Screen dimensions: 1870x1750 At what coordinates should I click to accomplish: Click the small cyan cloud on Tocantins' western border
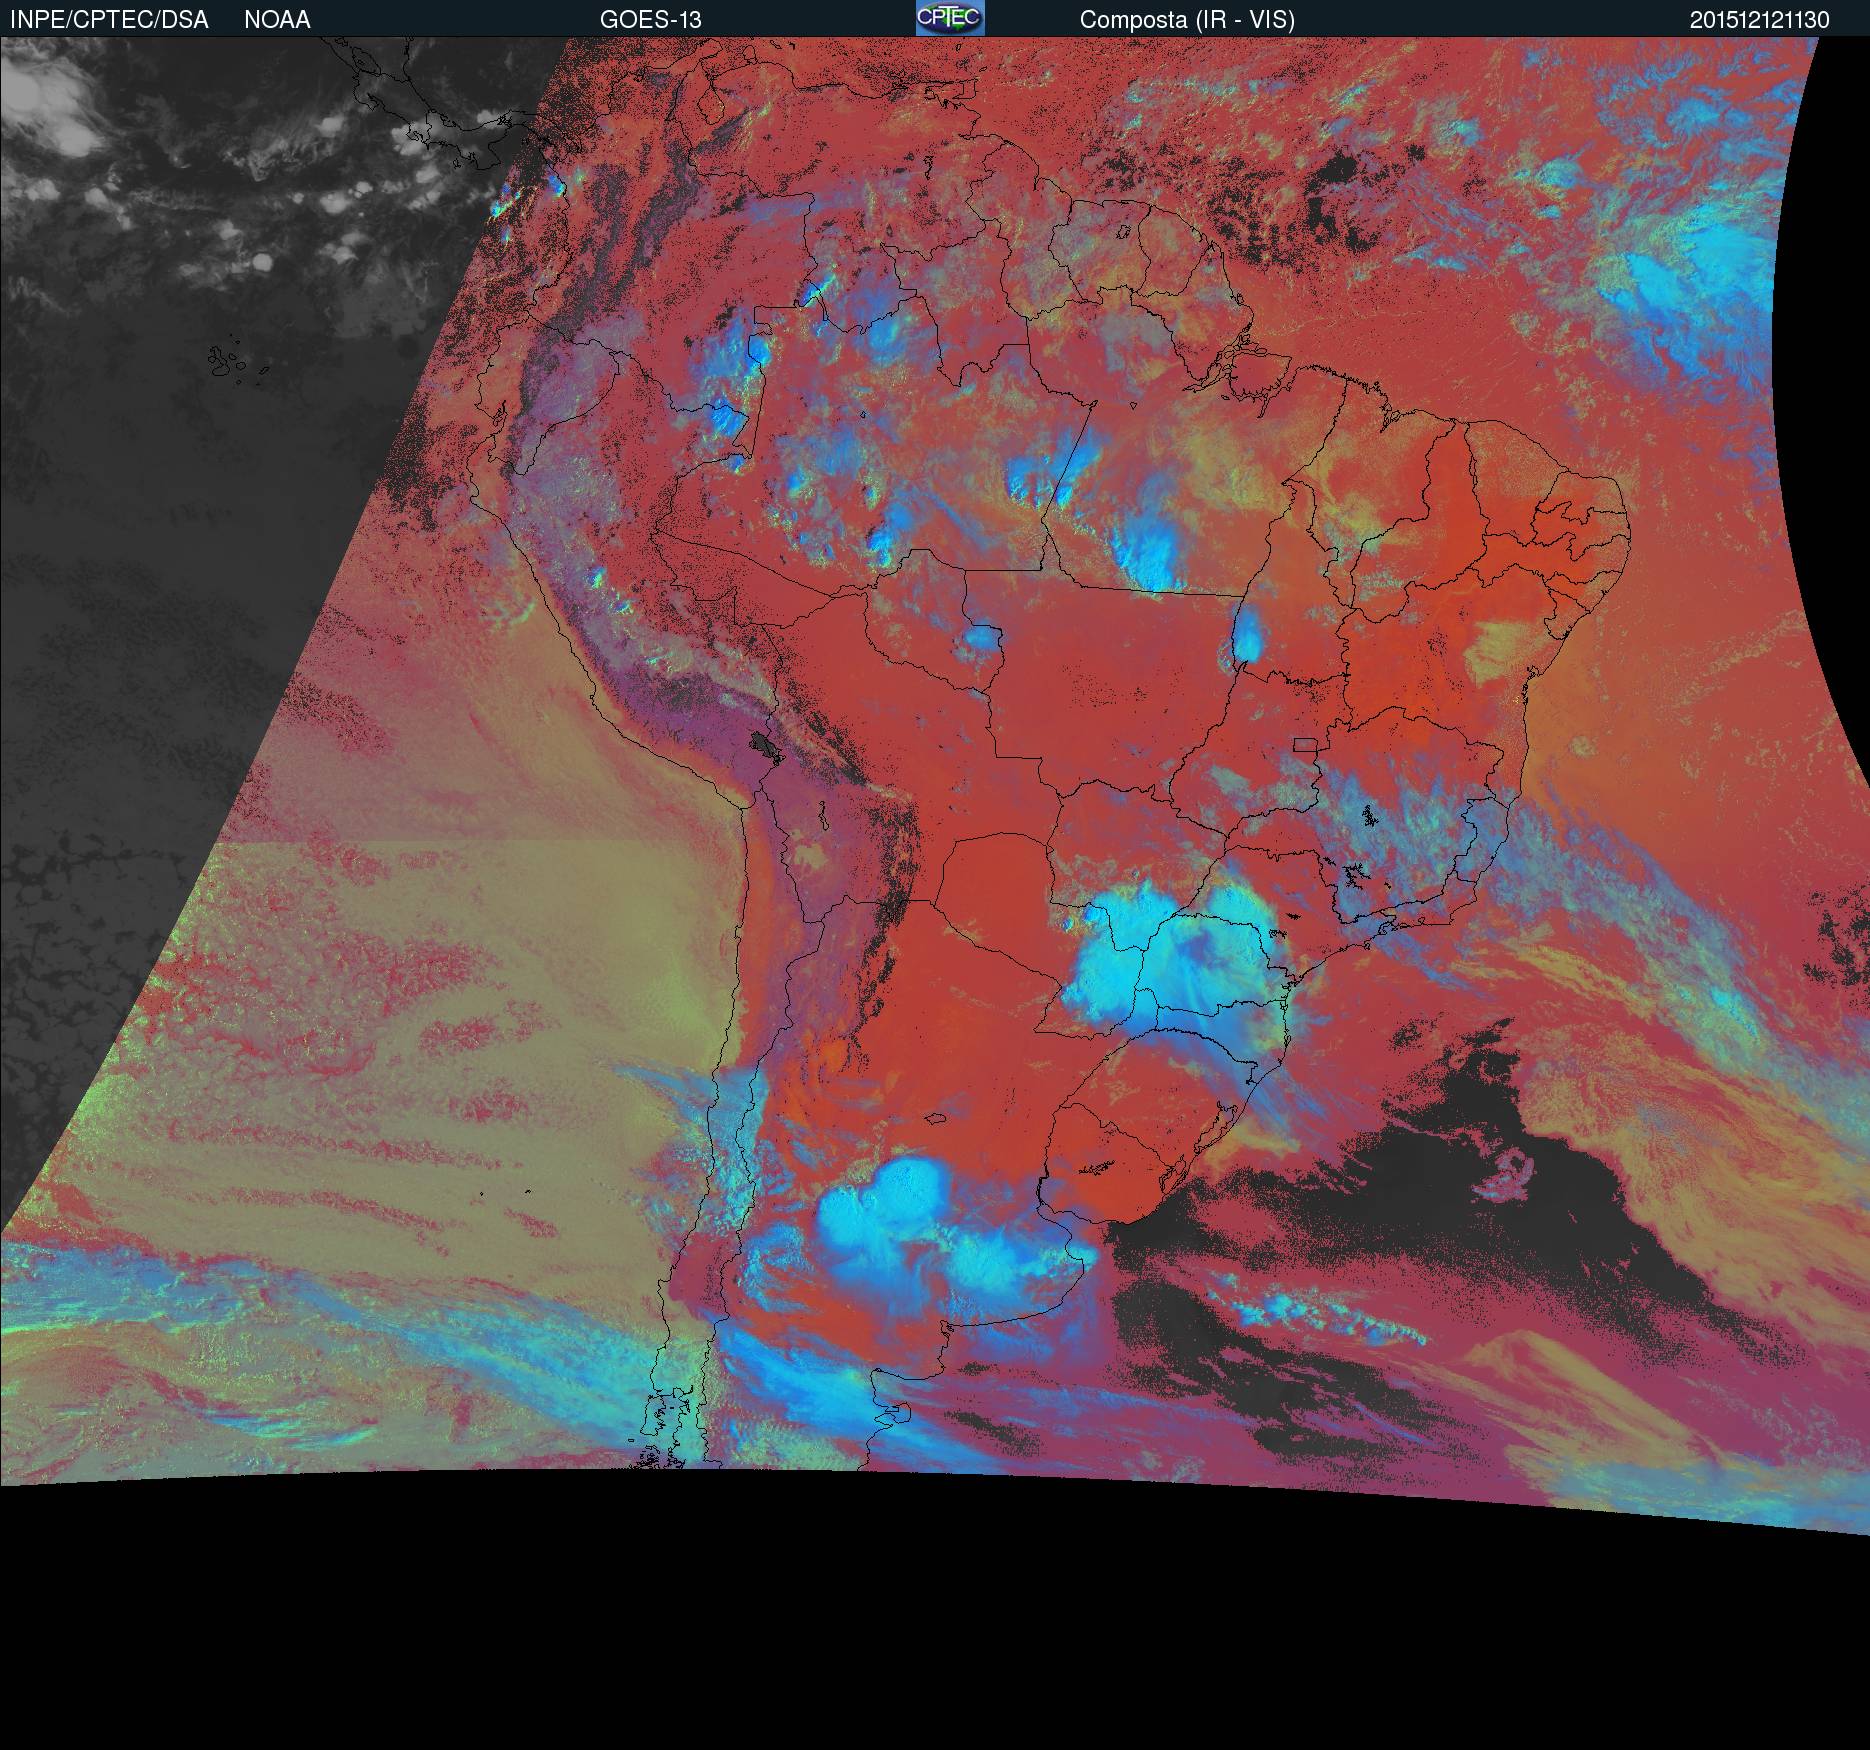pos(1247,634)
